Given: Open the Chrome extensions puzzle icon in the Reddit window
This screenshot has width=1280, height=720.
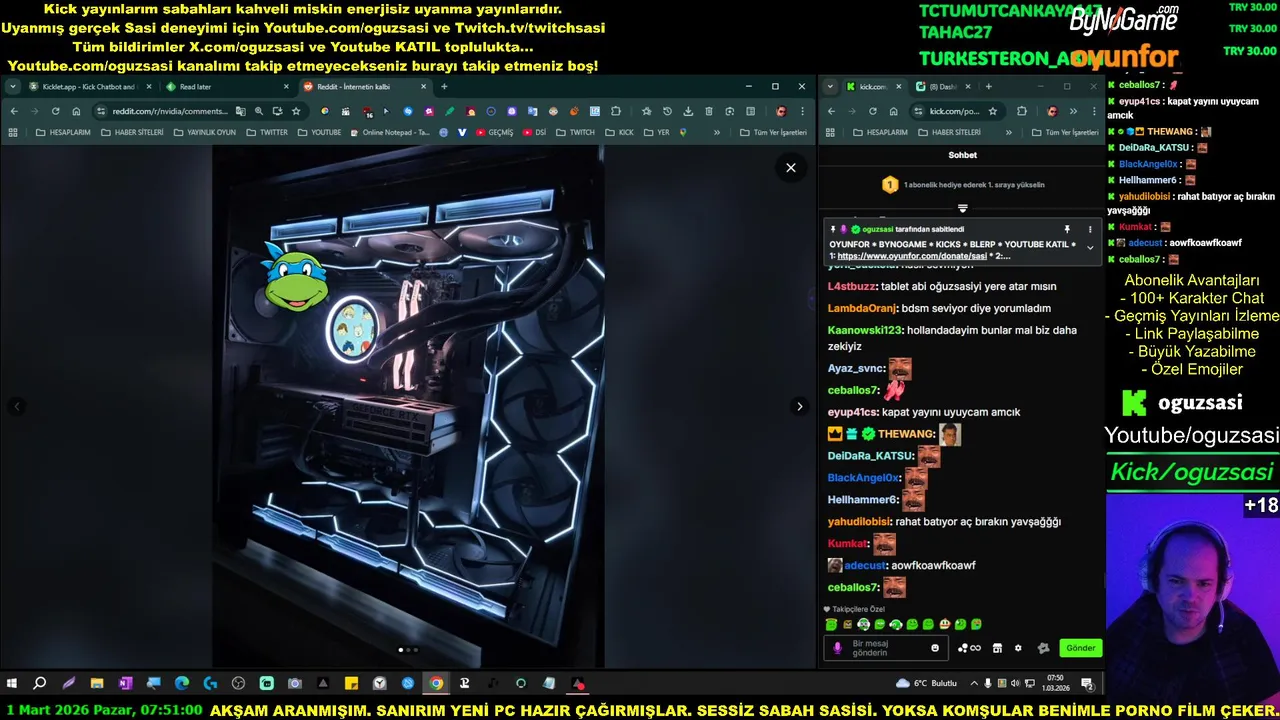Looking at the screenshot, I should click(x=616, y=111).
